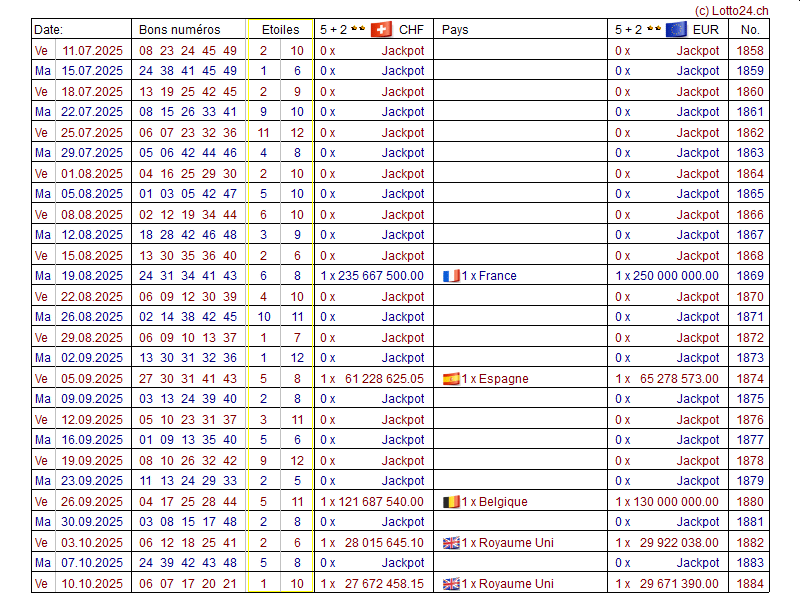Click the 'Pays' column header
800x600 pixels.
coord(455,30)
